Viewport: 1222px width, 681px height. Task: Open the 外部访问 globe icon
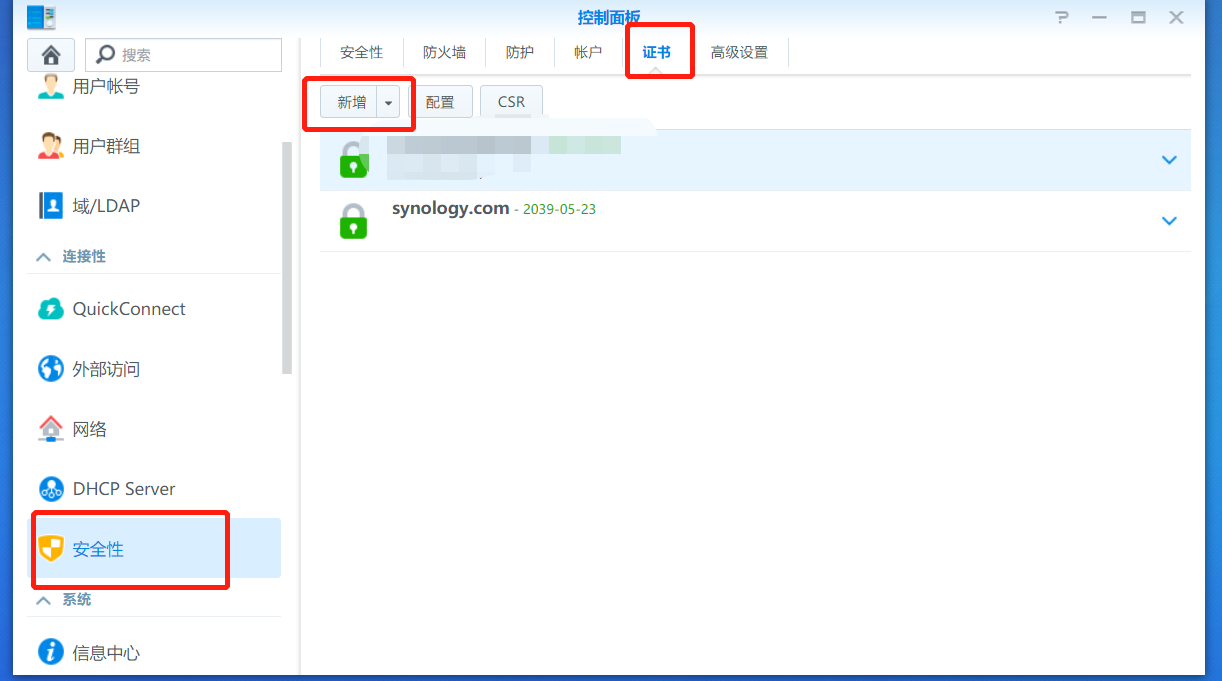click(50, 369)
